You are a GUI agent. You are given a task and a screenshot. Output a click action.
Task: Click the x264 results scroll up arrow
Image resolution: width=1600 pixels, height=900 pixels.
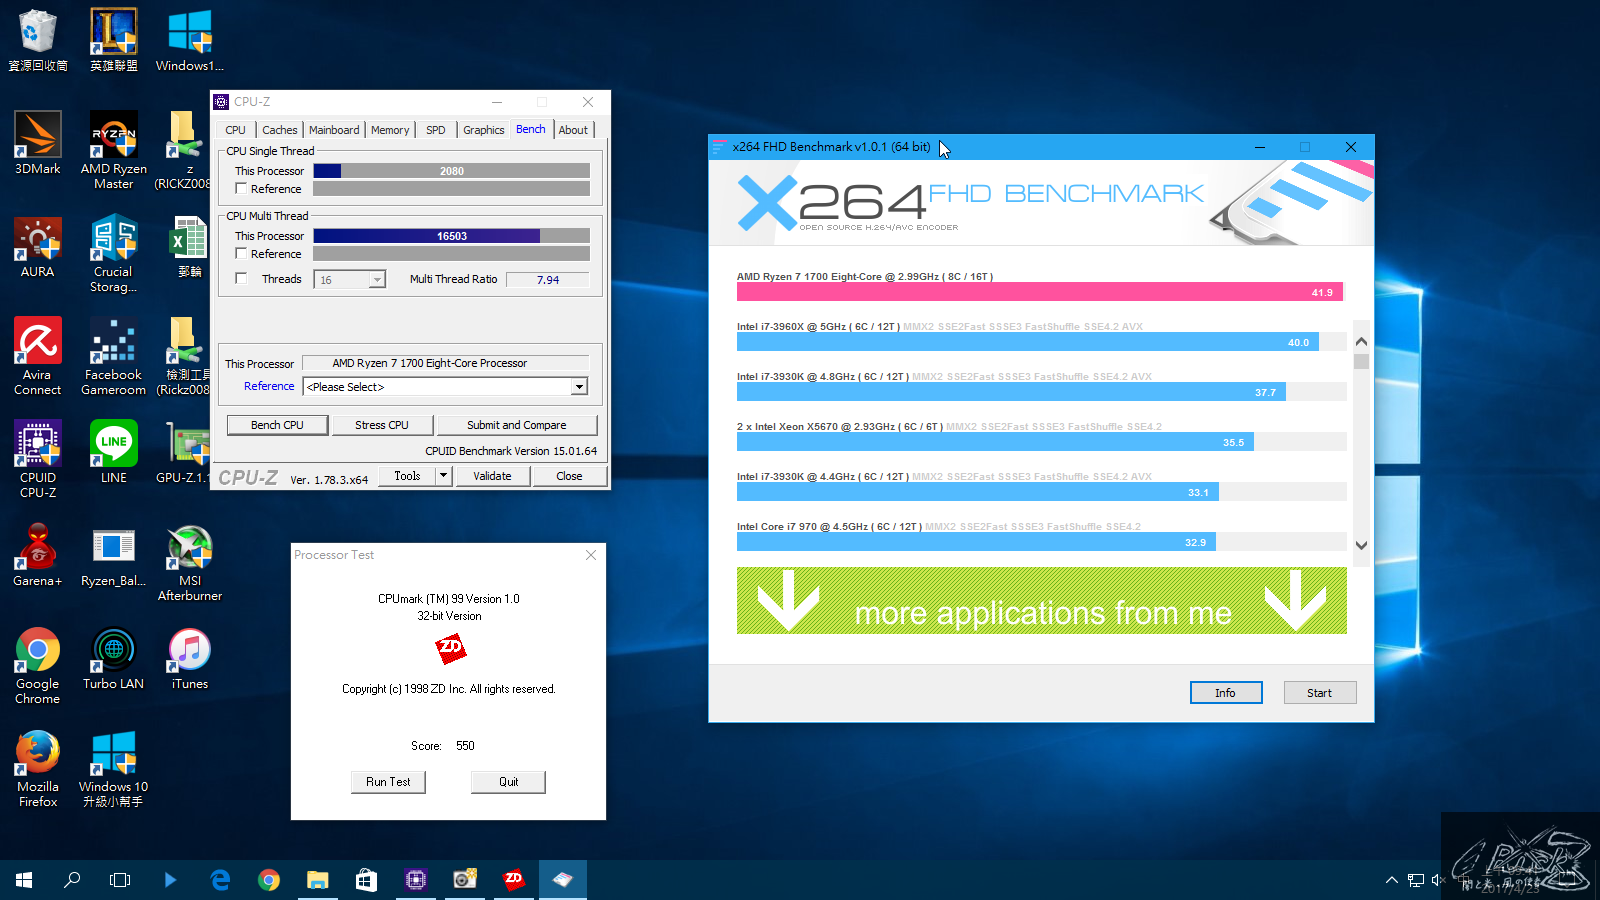pyautogui.click(x=1361, y=342)
